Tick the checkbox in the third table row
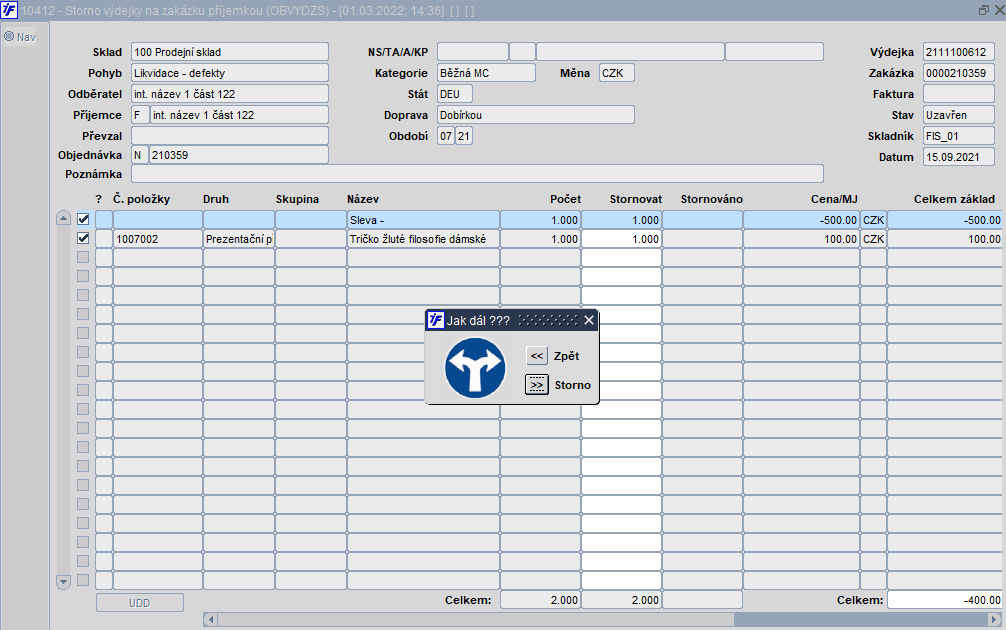 pos(83,257)
